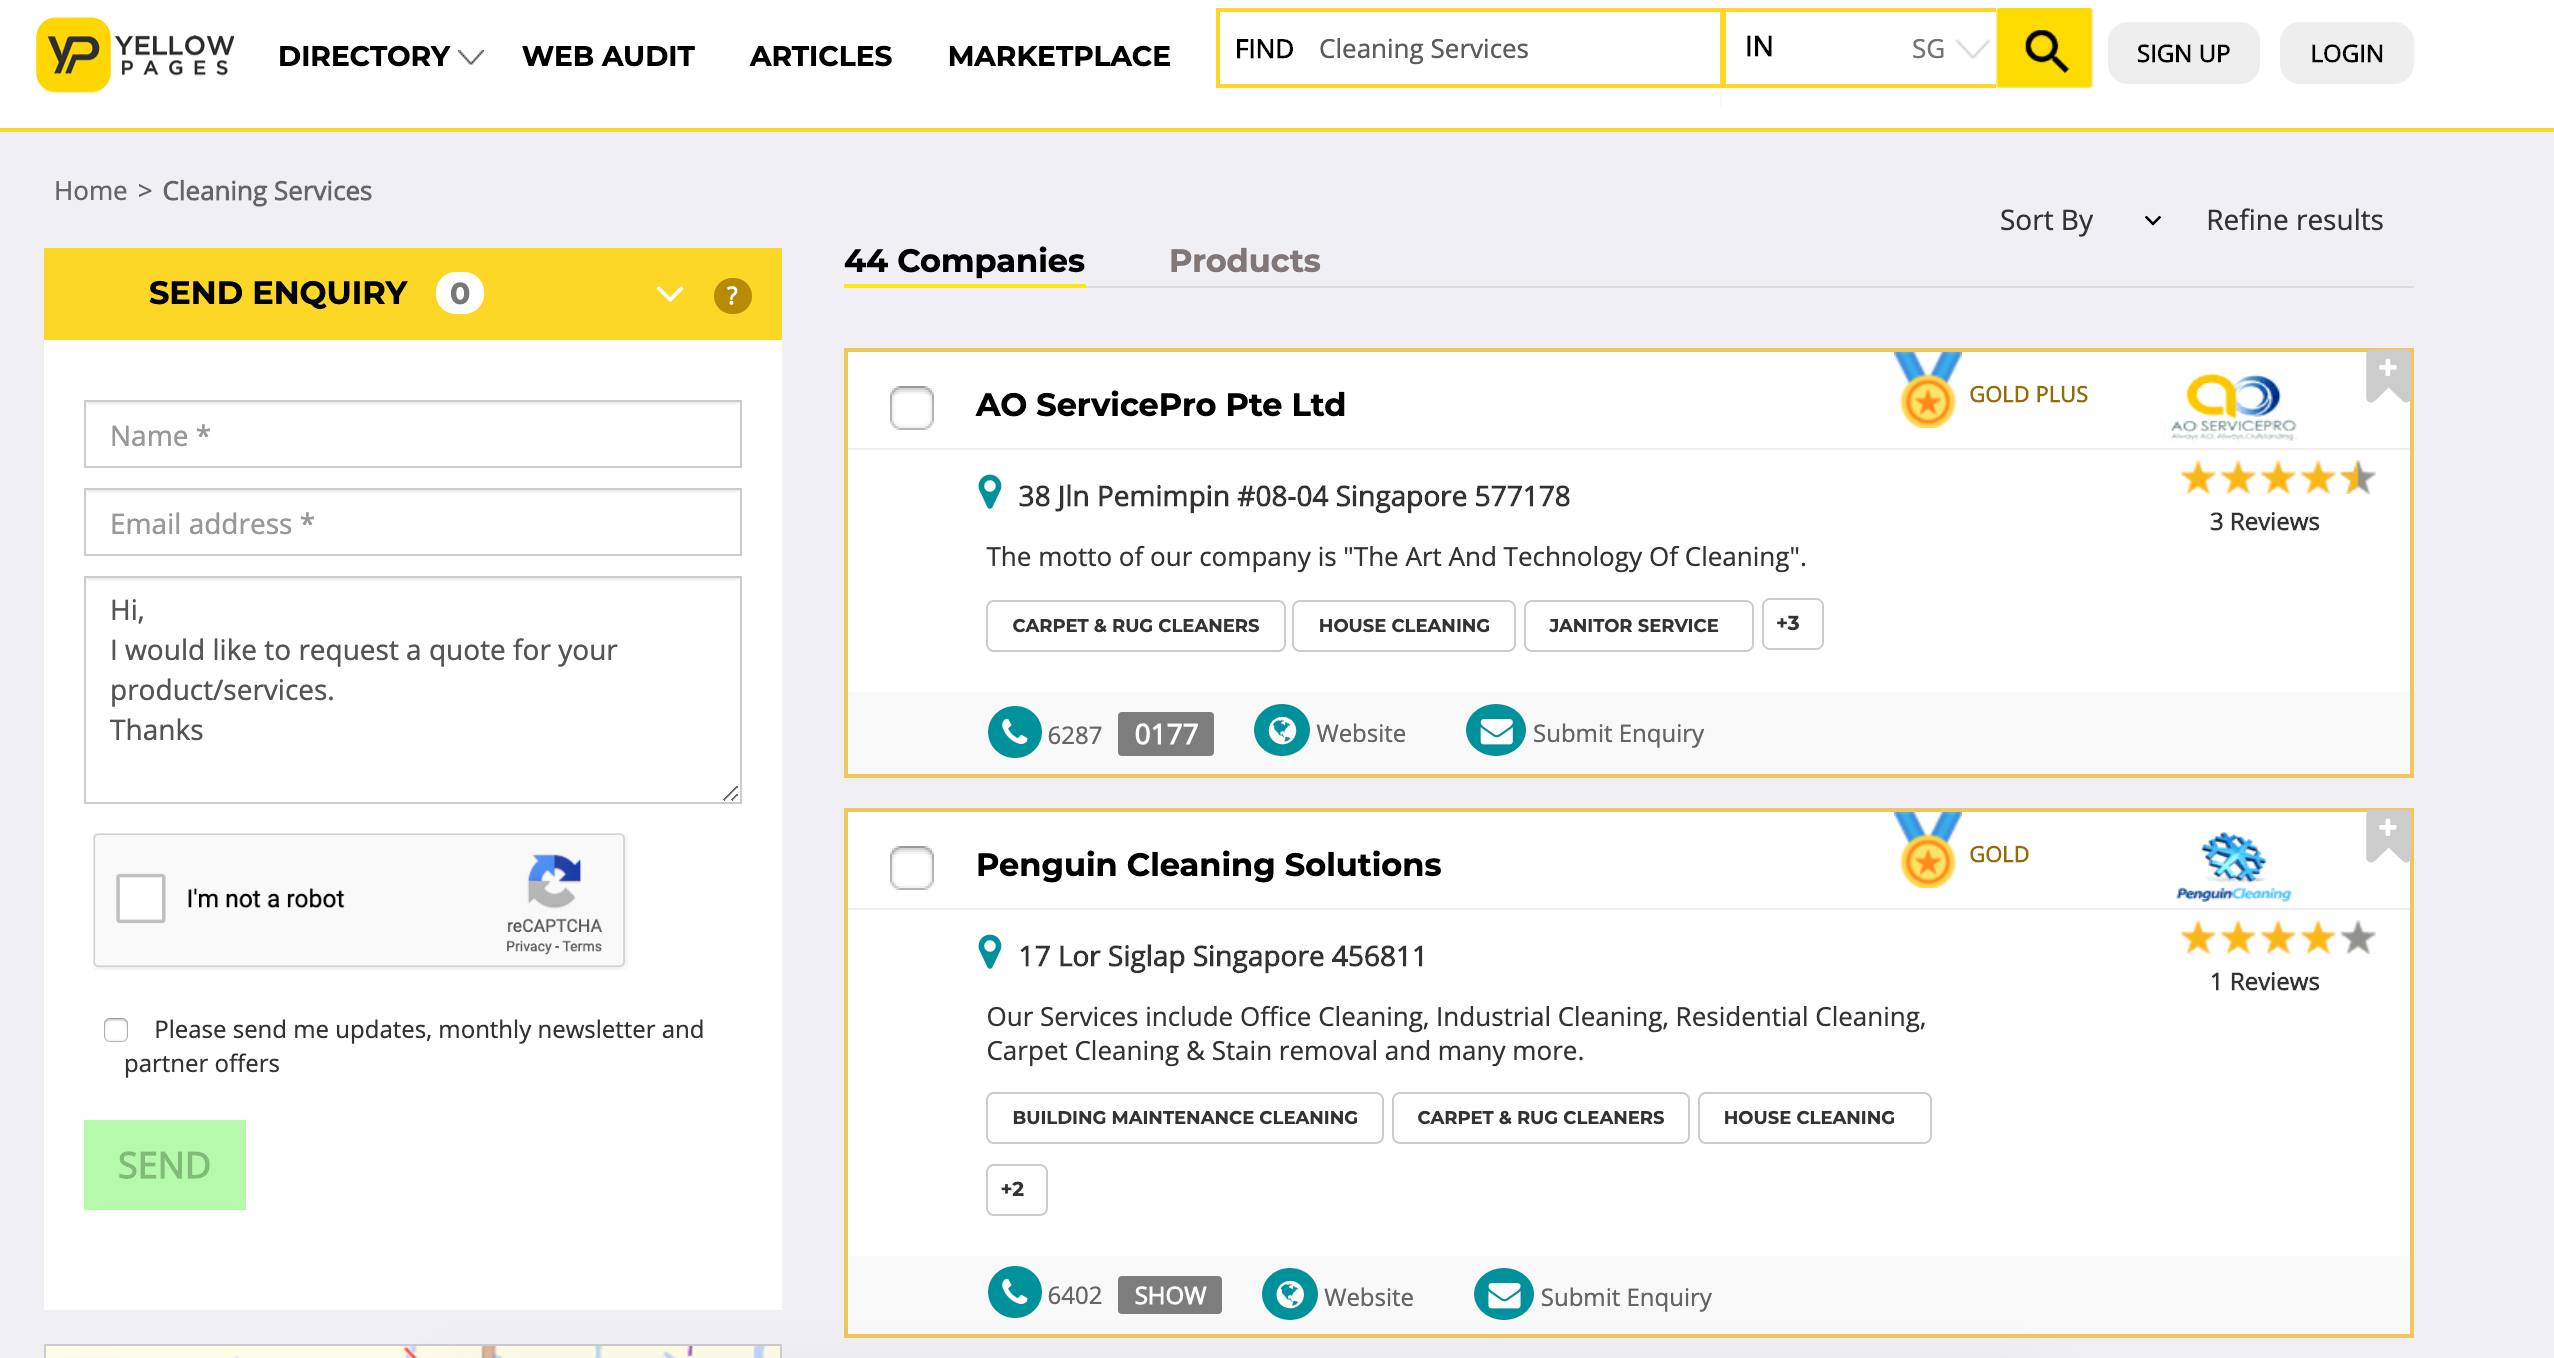Open the Marketplace menu item
Screen dimensions: 2554x1358
point(1058,56)
